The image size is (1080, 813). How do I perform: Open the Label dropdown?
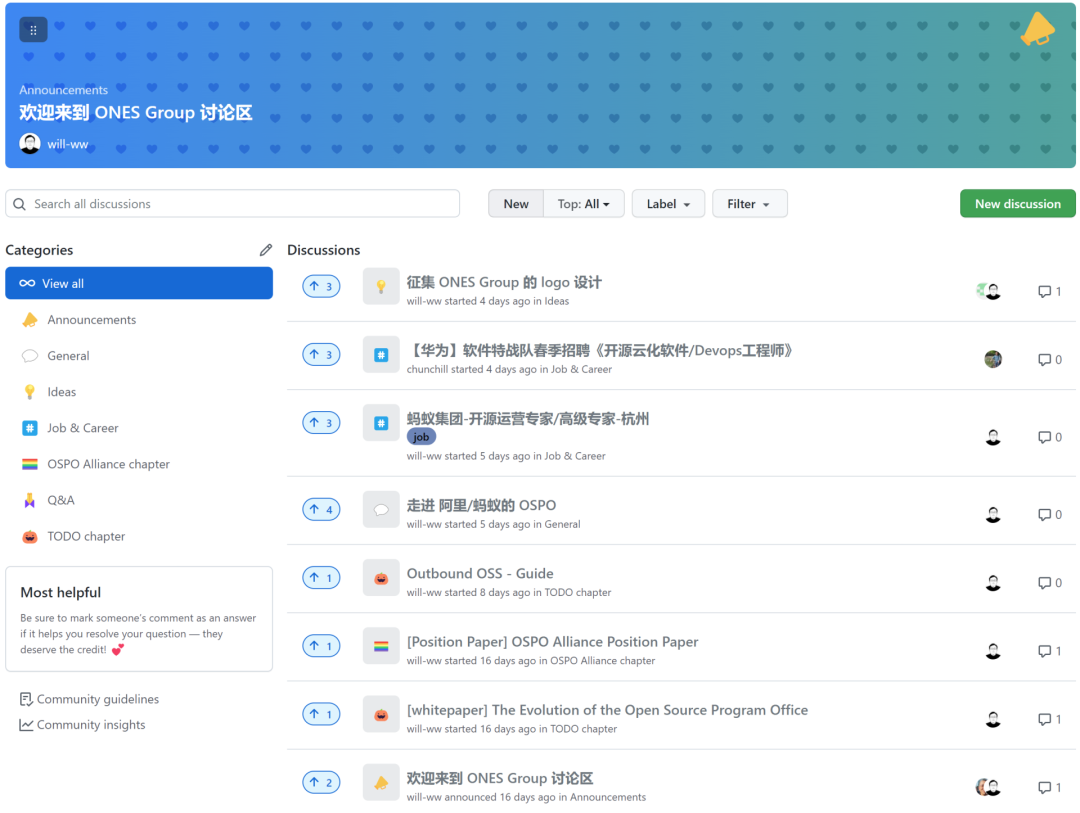pyautogui.click(x=668, y=204)
